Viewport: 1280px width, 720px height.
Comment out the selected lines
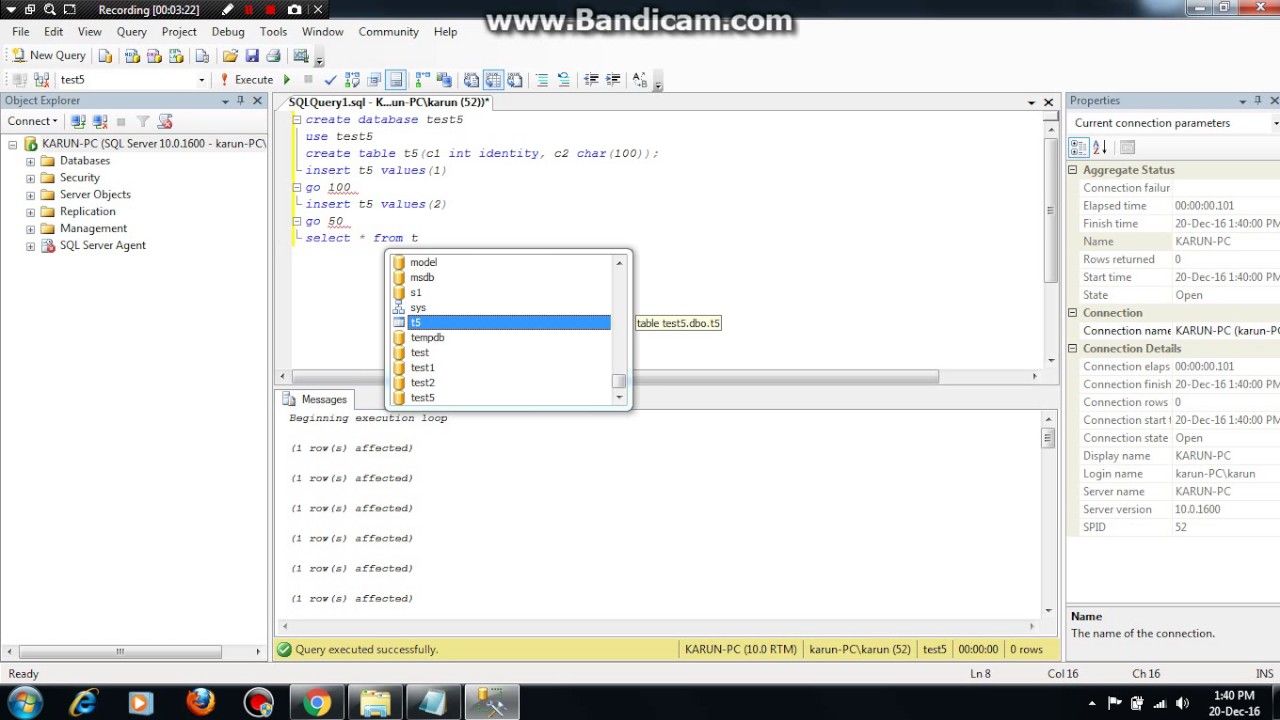pos(542,80)
